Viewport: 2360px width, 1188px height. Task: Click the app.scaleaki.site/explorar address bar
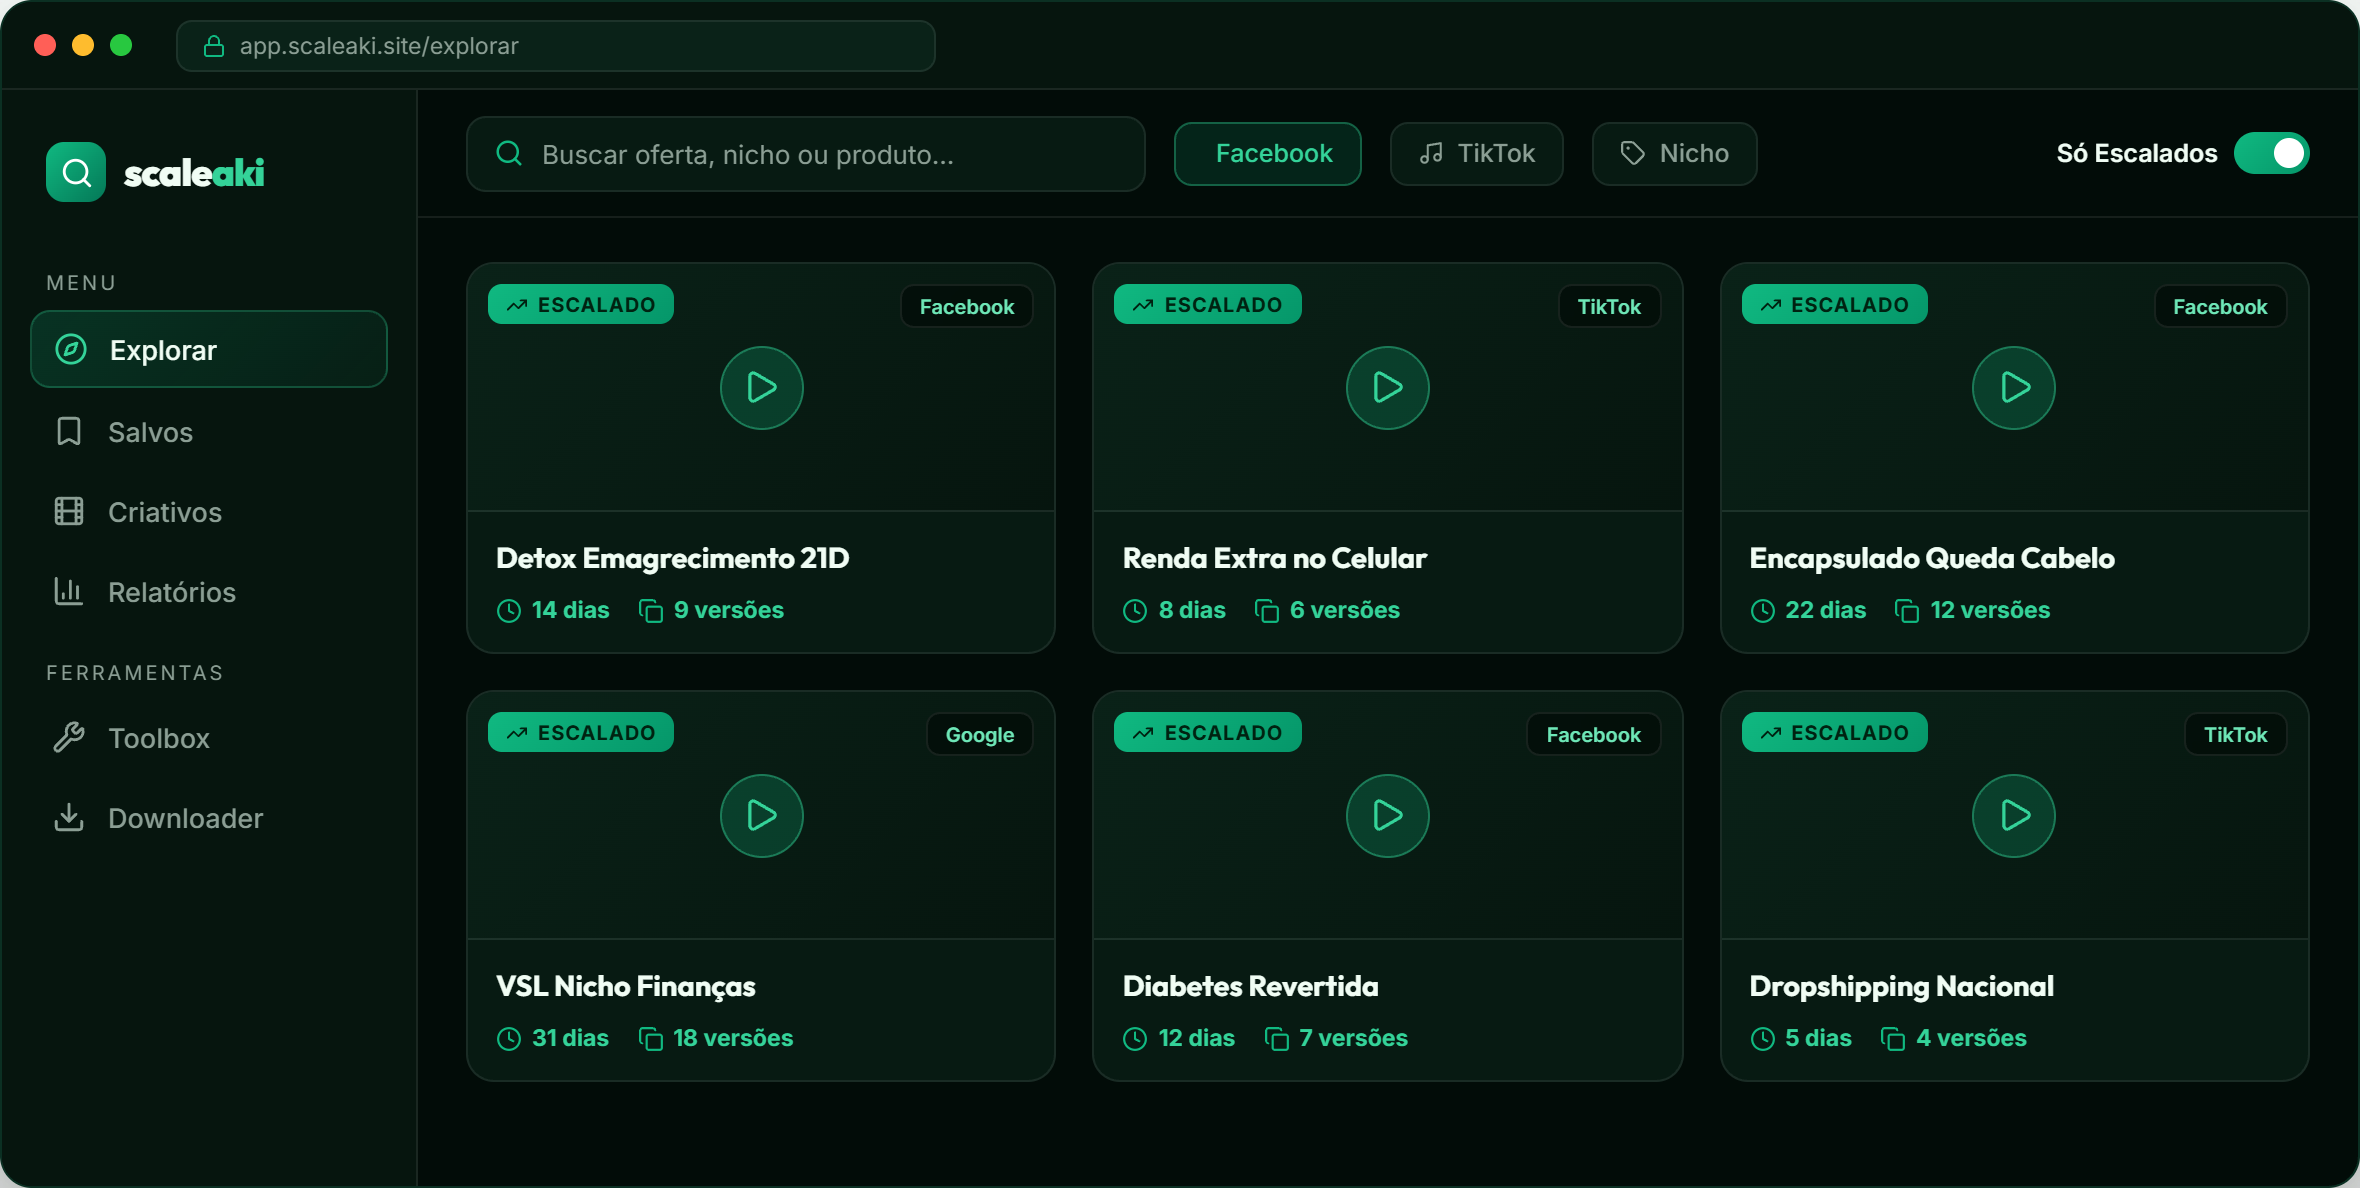point(556,46)
